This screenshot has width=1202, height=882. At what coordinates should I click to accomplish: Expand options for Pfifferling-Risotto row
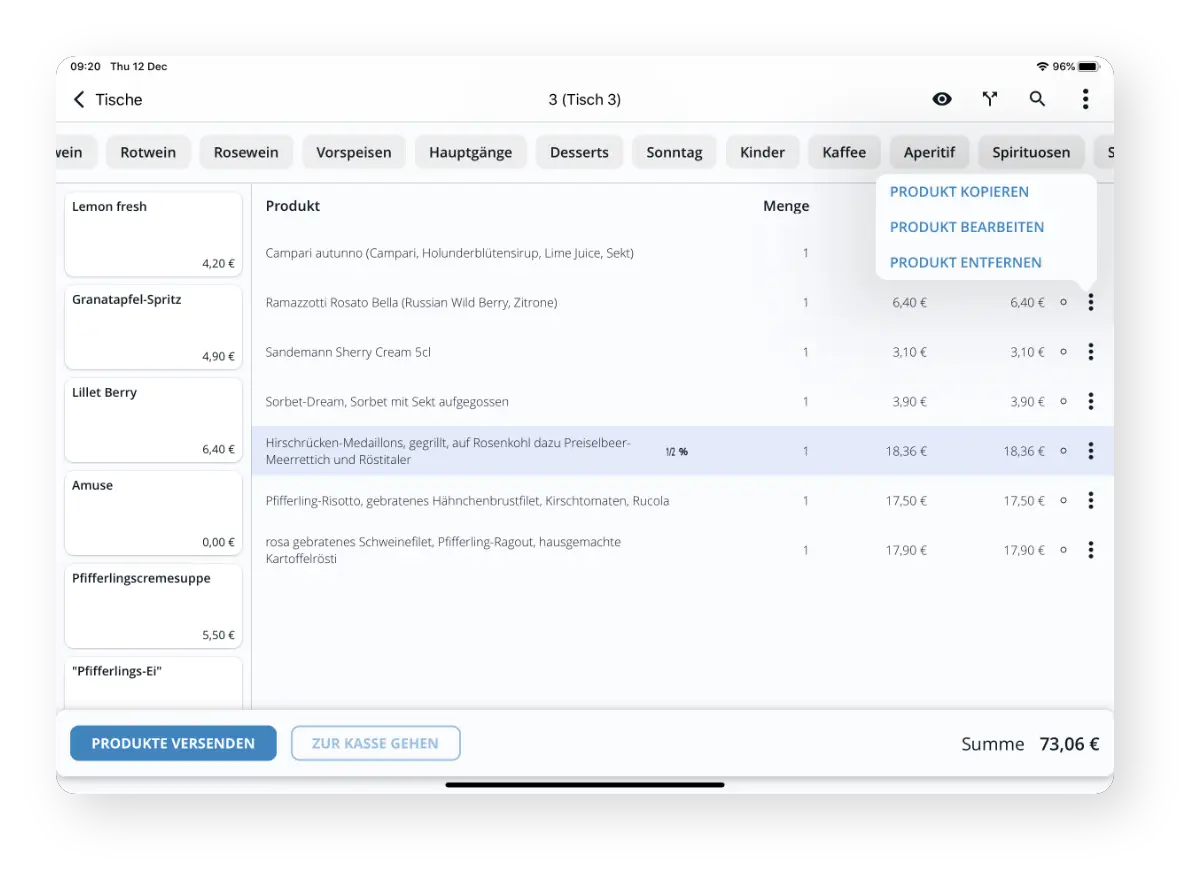tap(1090, 500)
